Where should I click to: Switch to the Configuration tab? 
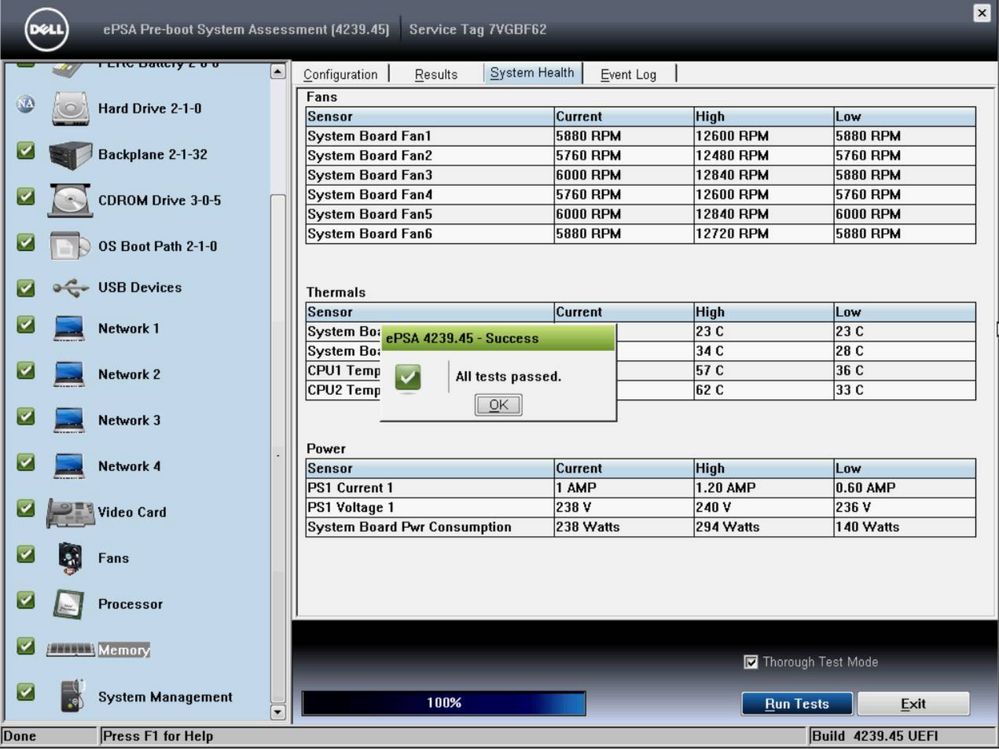pos(340,75)
